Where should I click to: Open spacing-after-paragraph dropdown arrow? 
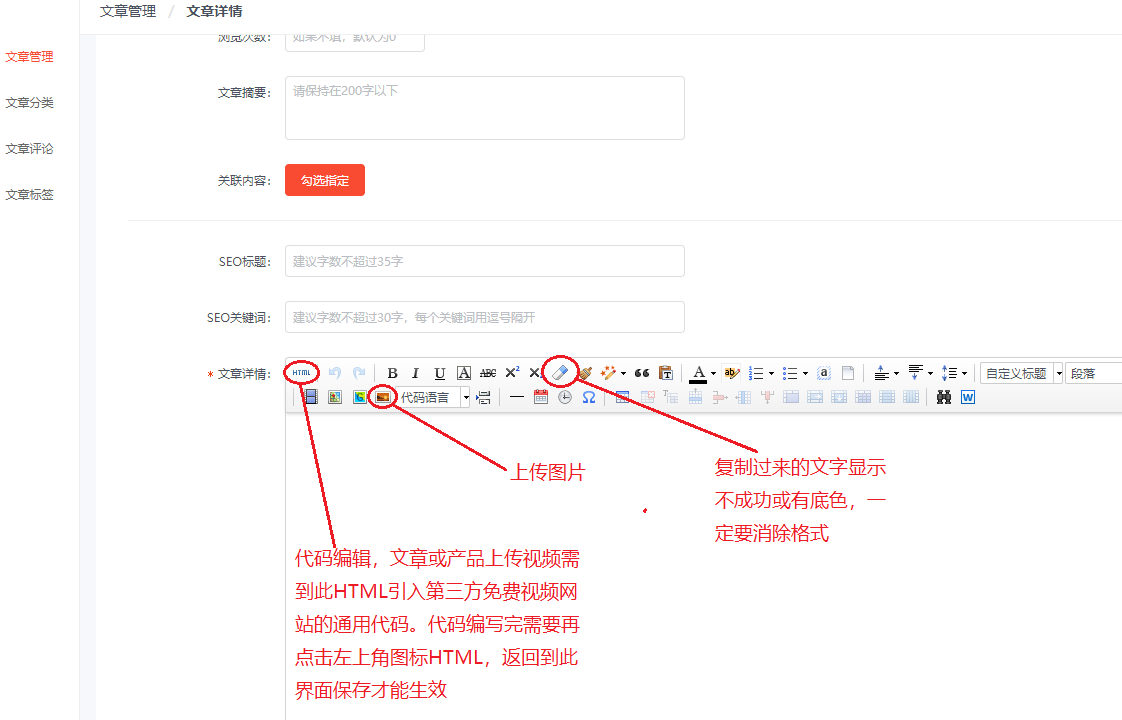coord(930,374)
